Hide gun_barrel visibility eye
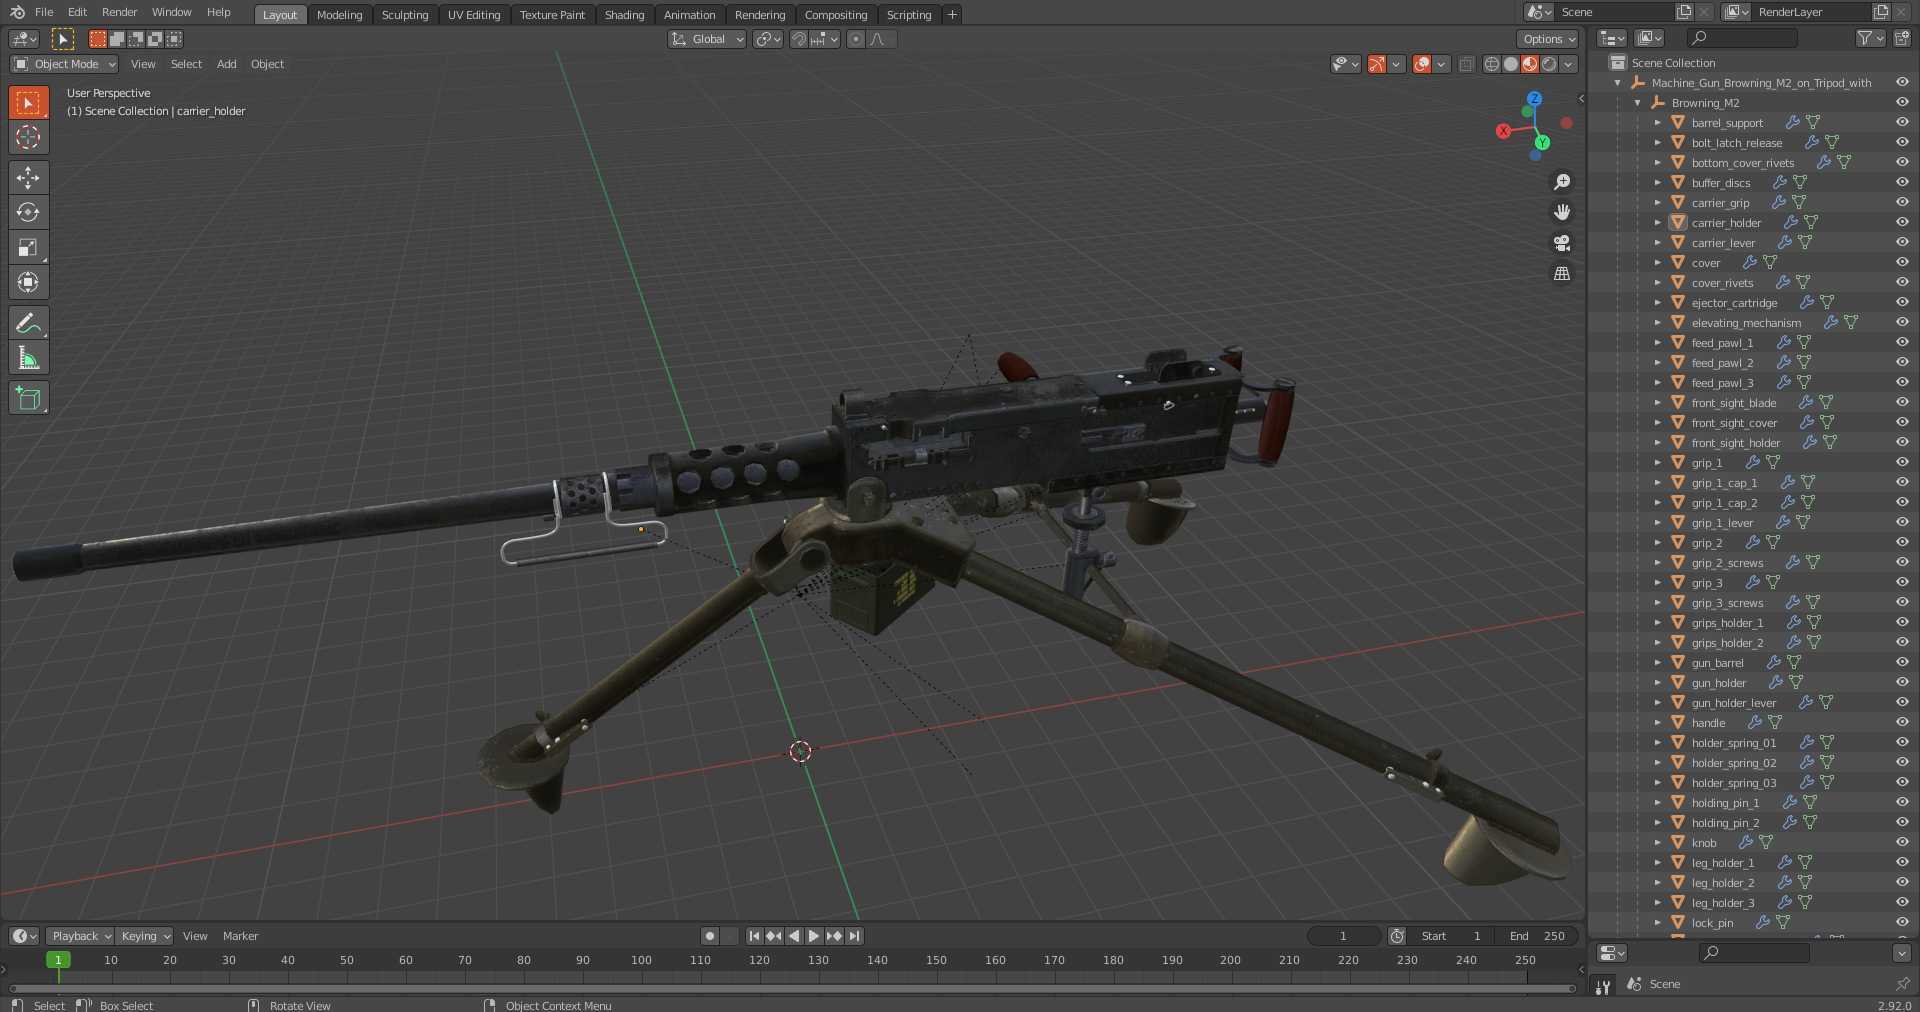 (1902, 662)
